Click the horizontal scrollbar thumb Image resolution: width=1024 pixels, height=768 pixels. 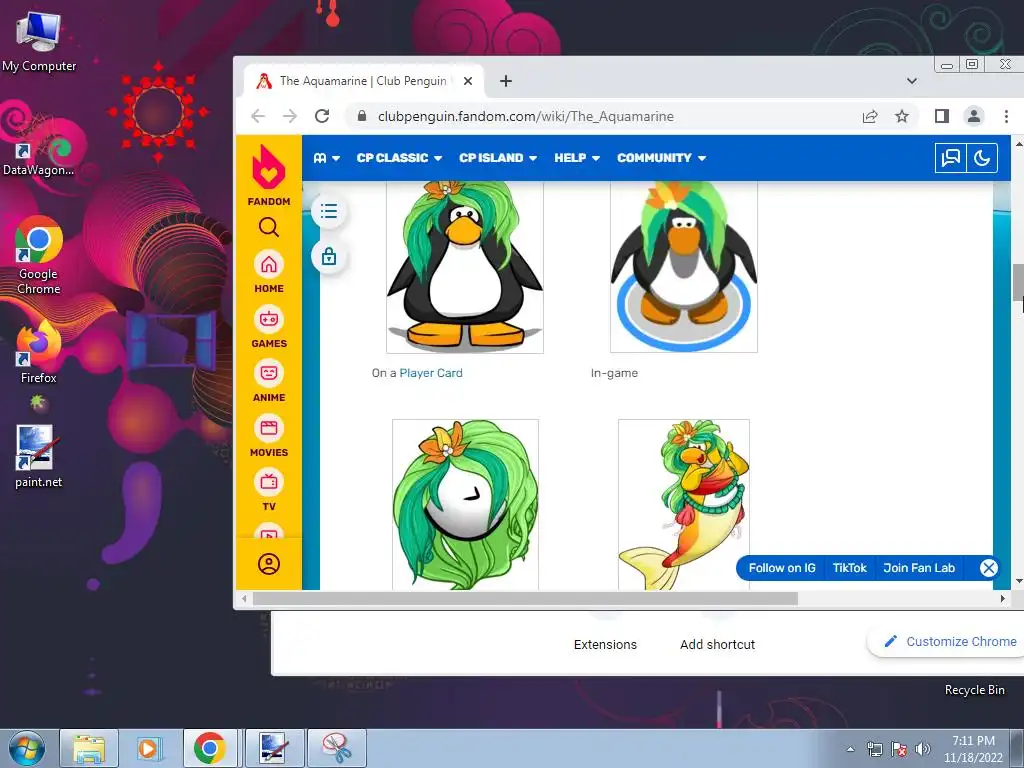(525, 598)
